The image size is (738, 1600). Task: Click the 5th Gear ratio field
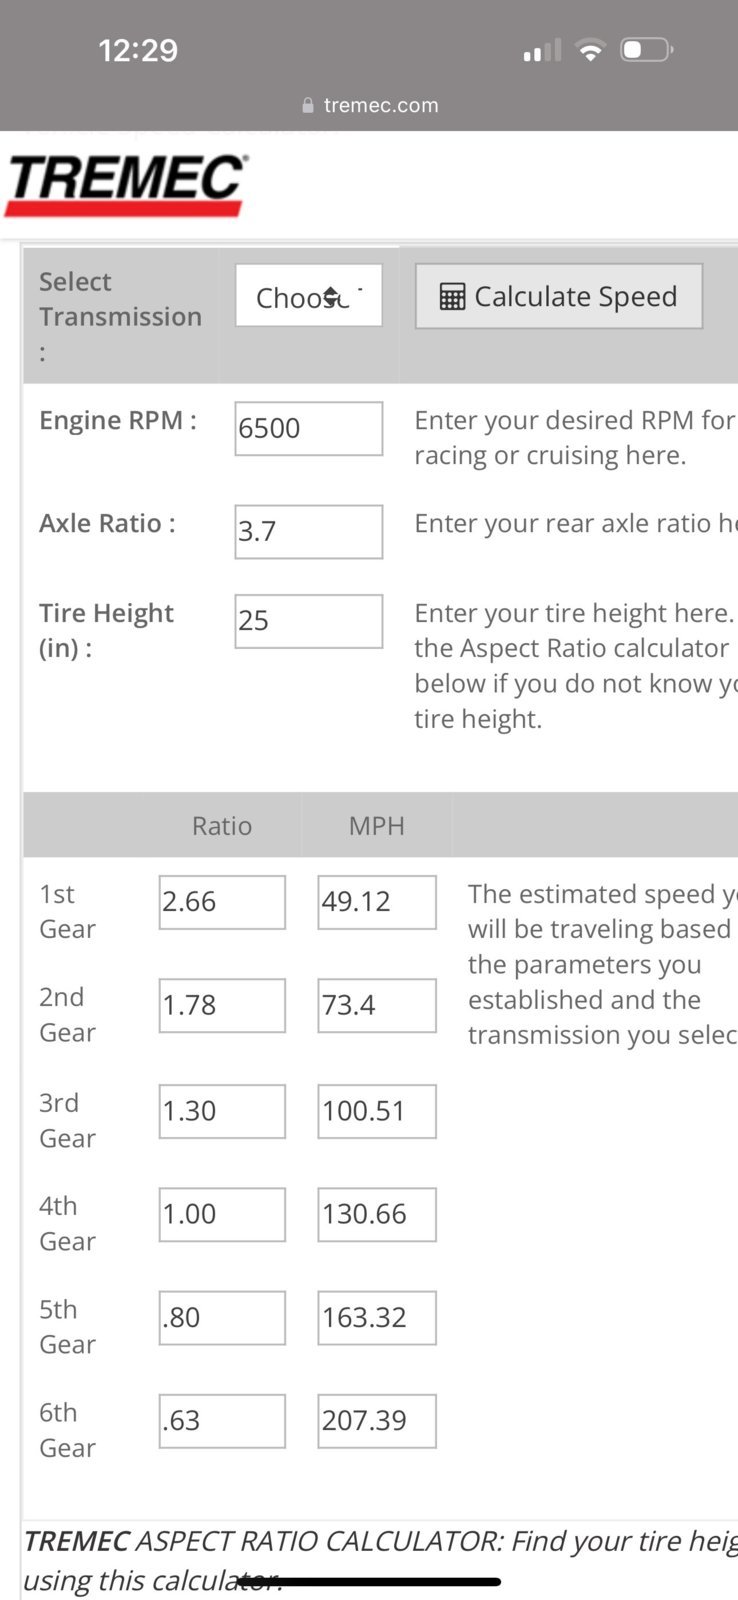pos(222,1318)
